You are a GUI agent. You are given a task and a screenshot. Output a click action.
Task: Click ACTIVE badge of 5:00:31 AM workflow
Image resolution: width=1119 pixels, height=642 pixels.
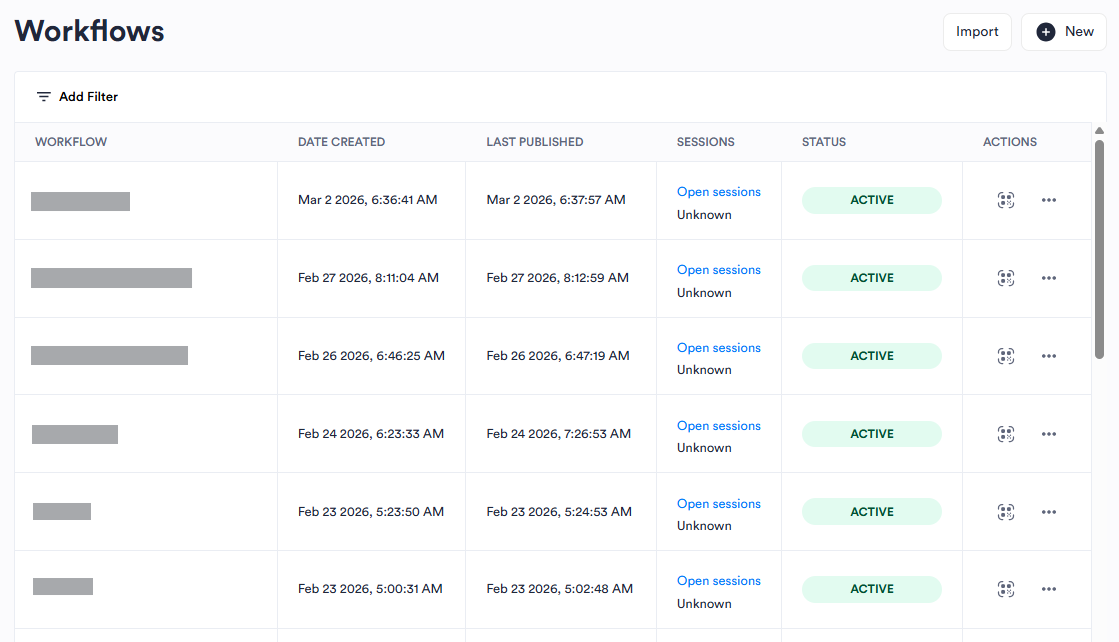click(x=871, y=589)
